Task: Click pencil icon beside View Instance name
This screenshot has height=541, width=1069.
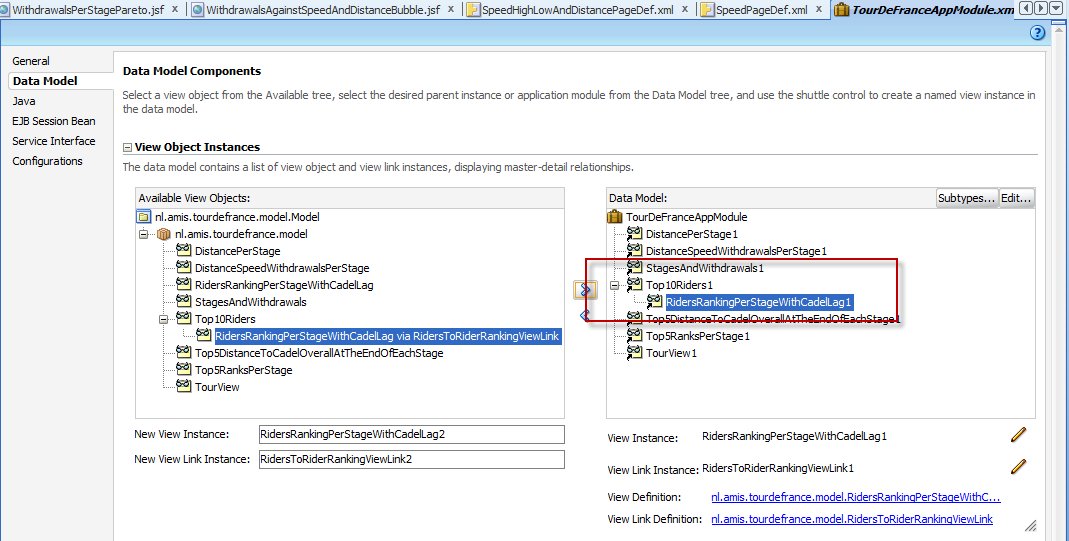Action: point(1018,434)
